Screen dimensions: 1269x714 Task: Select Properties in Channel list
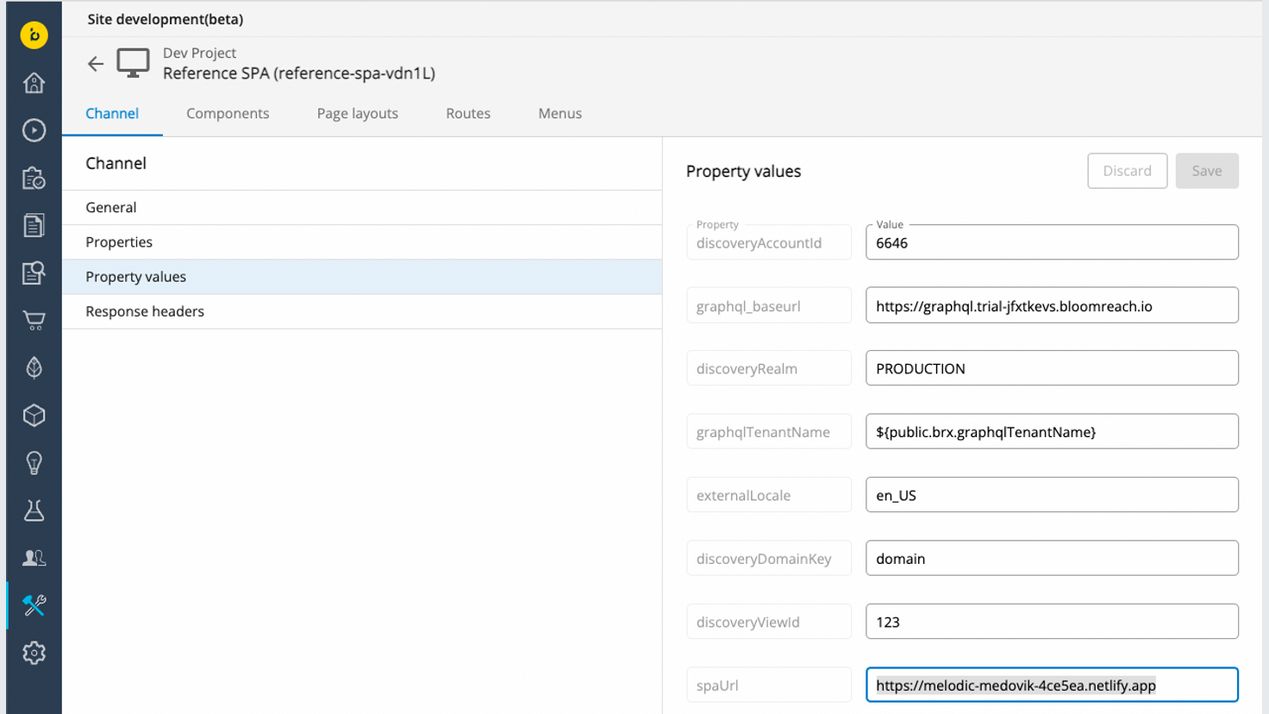(x=362, y=242)
